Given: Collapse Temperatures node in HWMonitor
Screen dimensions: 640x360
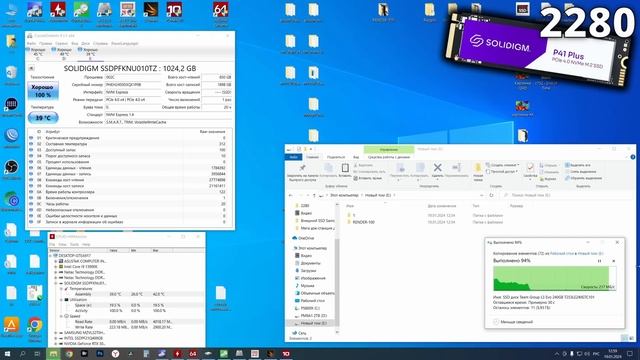Looking at the screenshot, I should point(61,289).
